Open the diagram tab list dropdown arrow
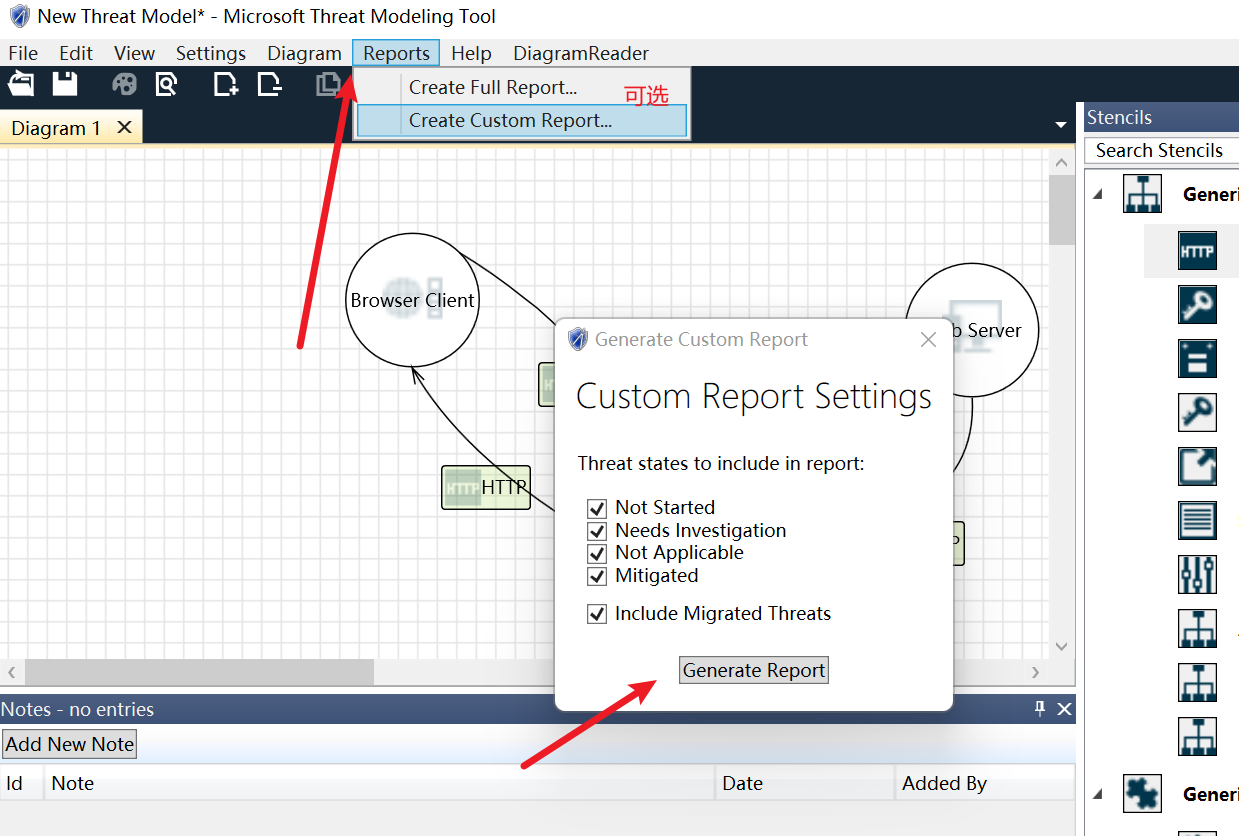This screenshot has height=836, width=1239. point(1061,125)
